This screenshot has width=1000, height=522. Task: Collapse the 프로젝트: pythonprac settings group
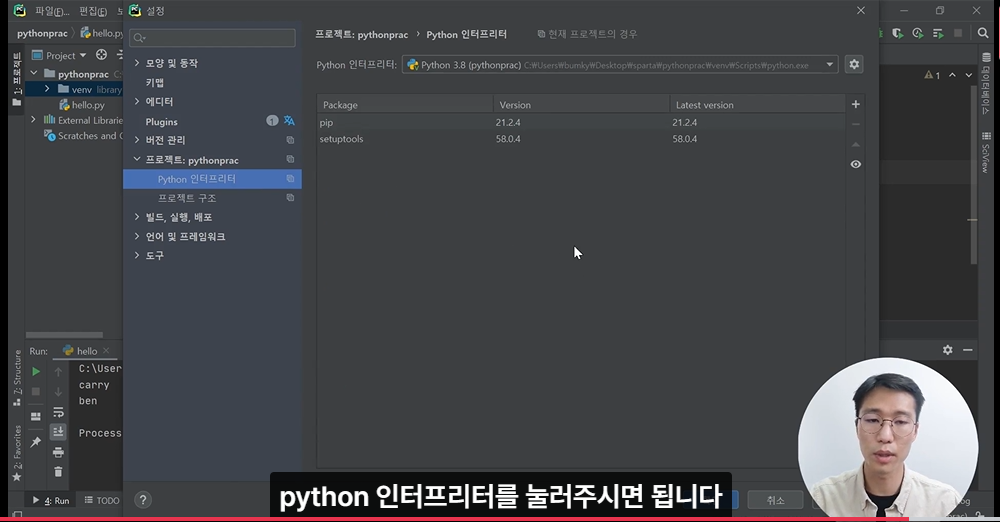point(136,159)
